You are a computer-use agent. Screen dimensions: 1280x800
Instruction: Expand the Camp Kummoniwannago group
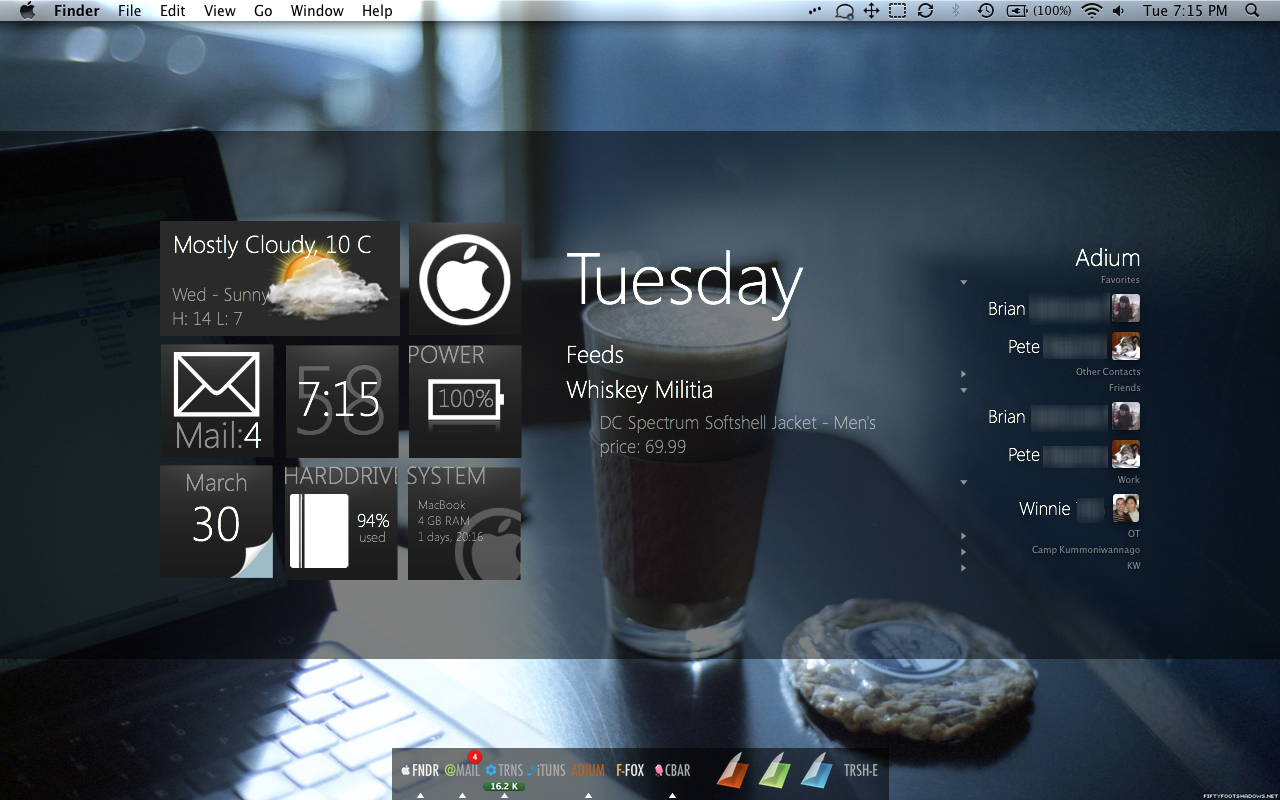tap(964, 551)
